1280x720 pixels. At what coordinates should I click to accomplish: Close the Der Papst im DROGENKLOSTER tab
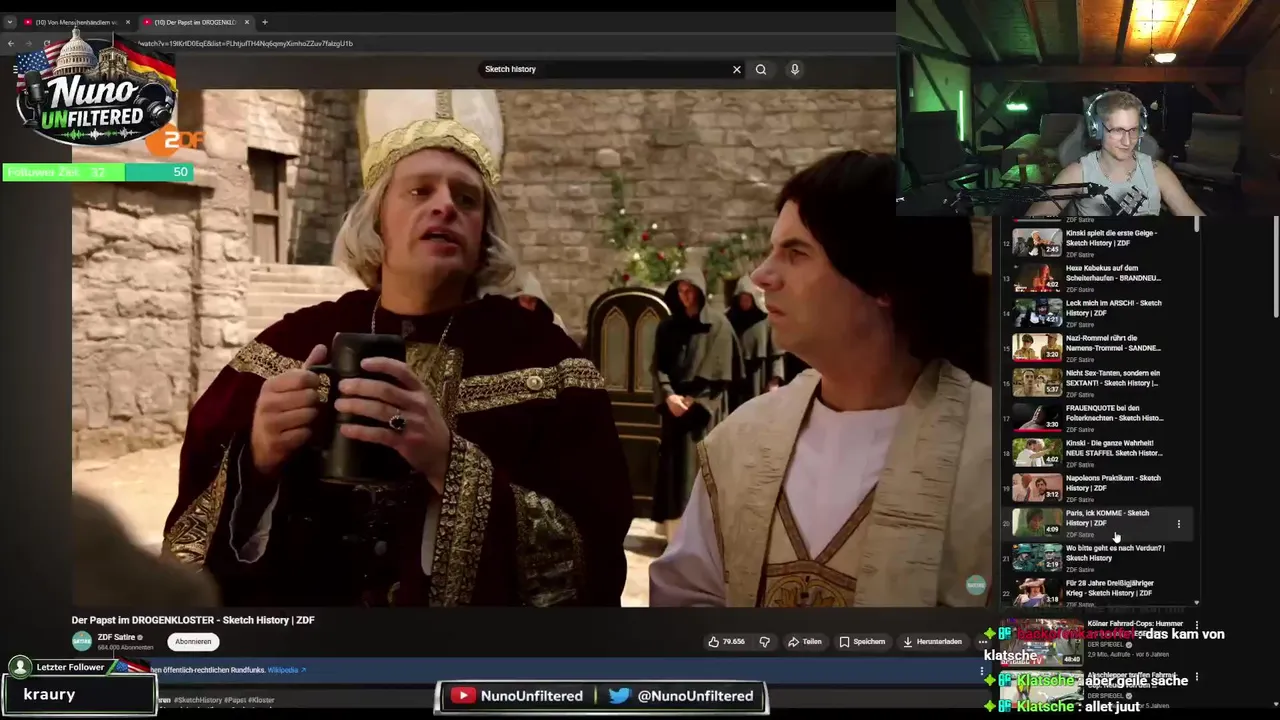[247, 22]
